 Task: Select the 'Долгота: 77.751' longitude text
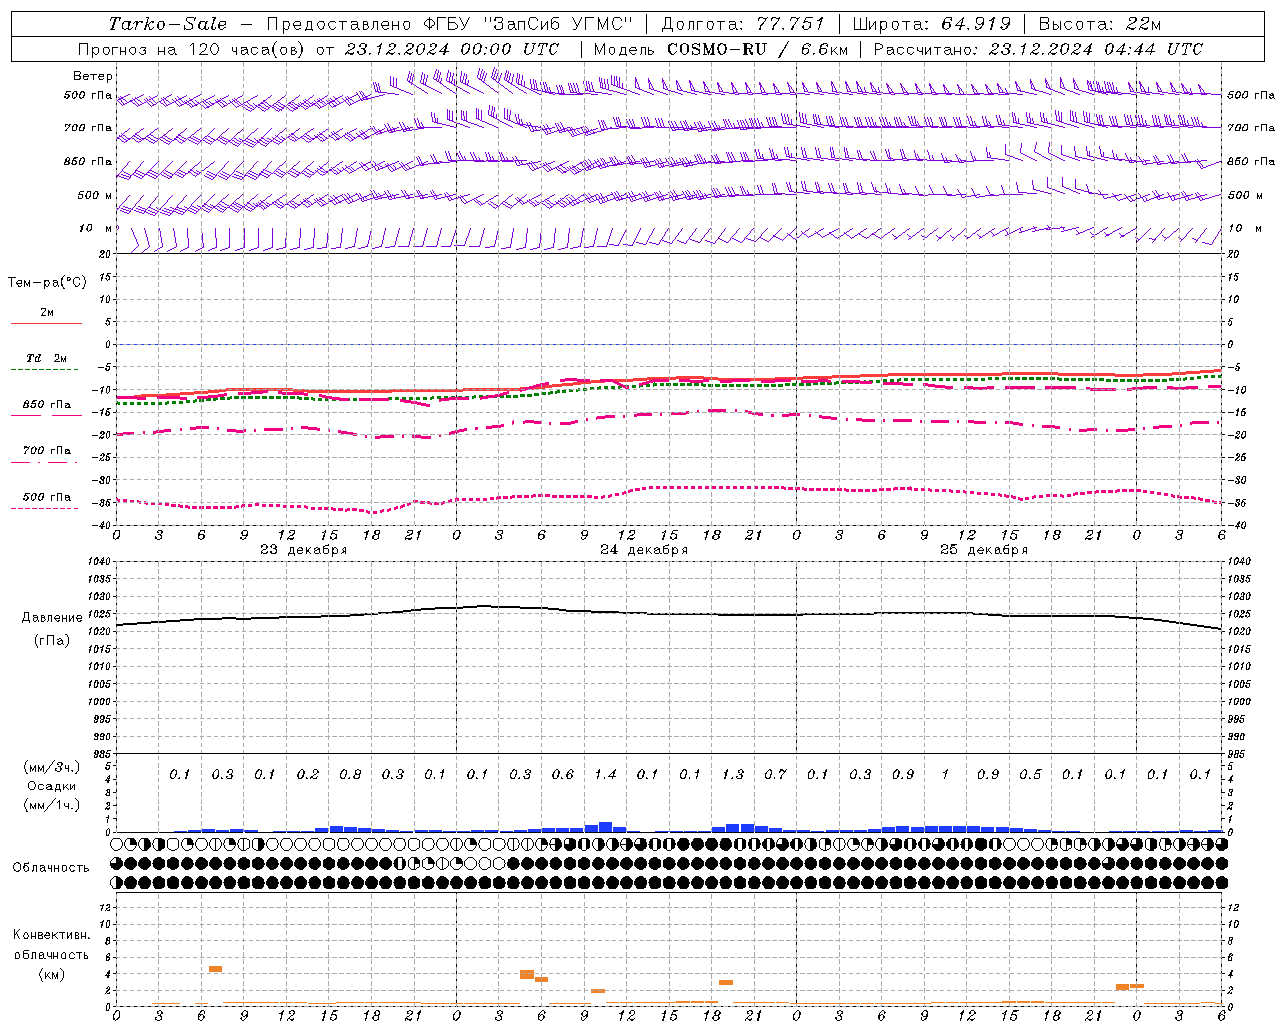click(743, 24)
